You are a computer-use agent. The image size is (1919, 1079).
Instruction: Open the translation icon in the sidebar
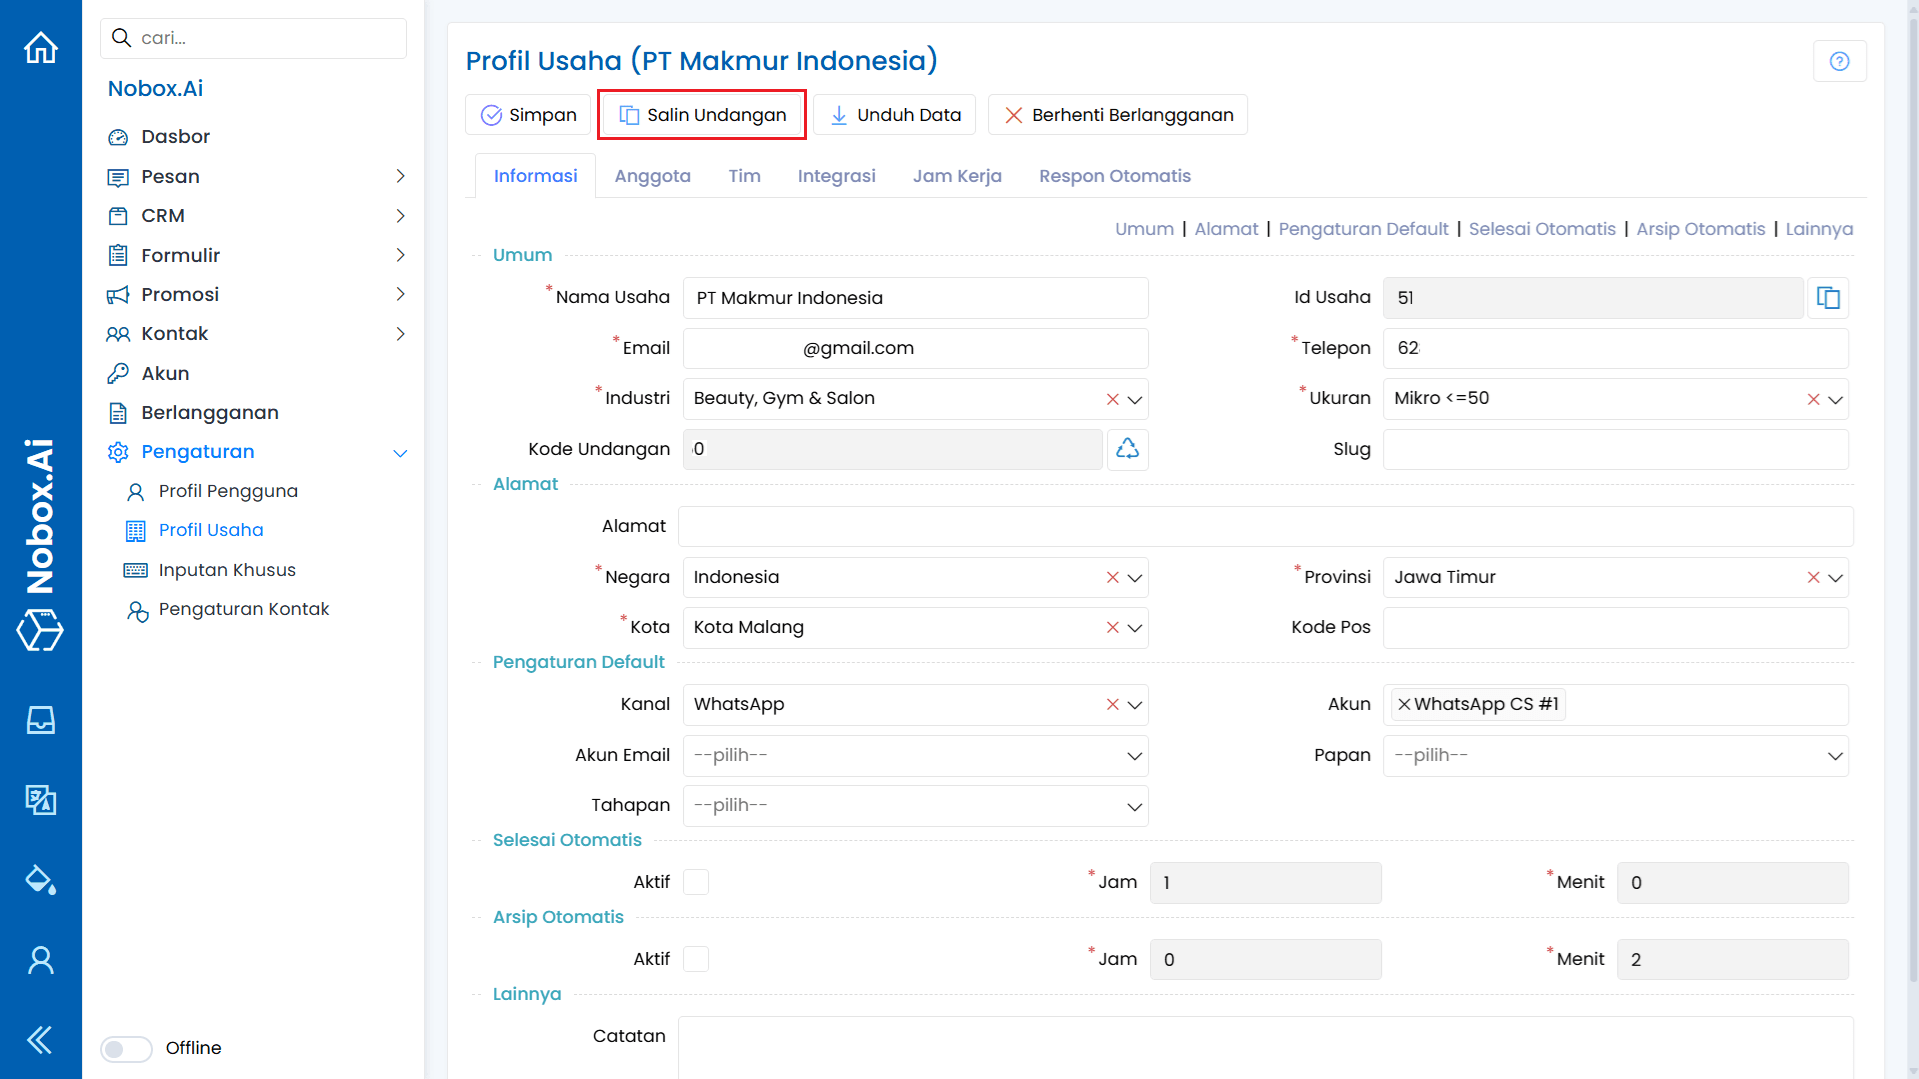[40, 800]
